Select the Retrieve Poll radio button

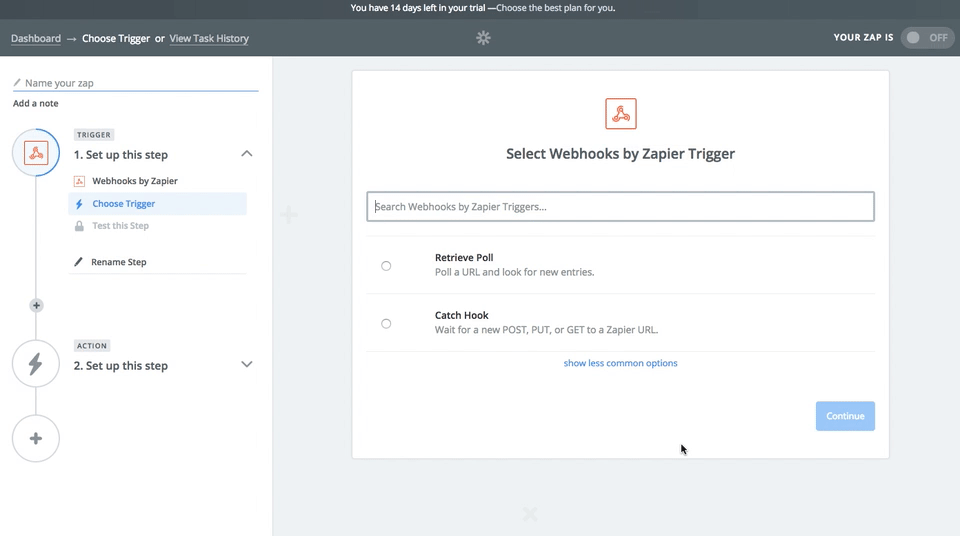pyautogui.click(x=386, y=266)
